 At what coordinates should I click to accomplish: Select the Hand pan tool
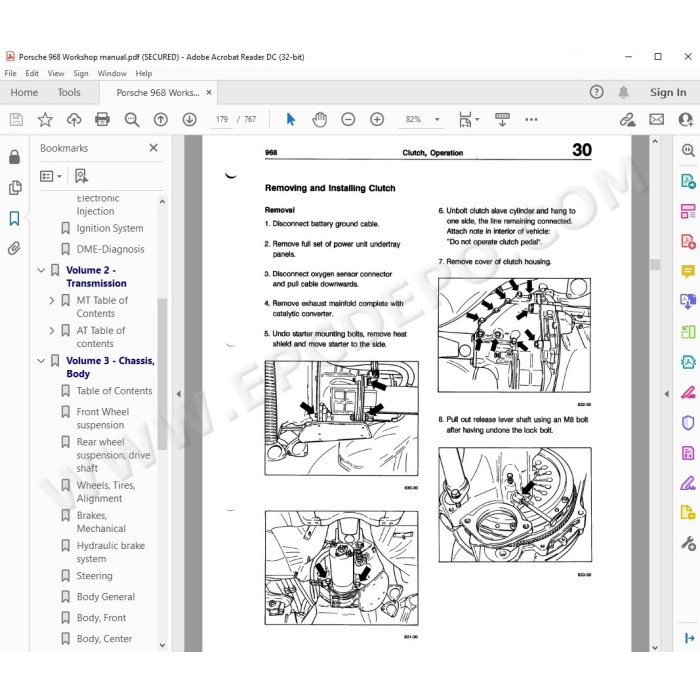pos(319,119)
